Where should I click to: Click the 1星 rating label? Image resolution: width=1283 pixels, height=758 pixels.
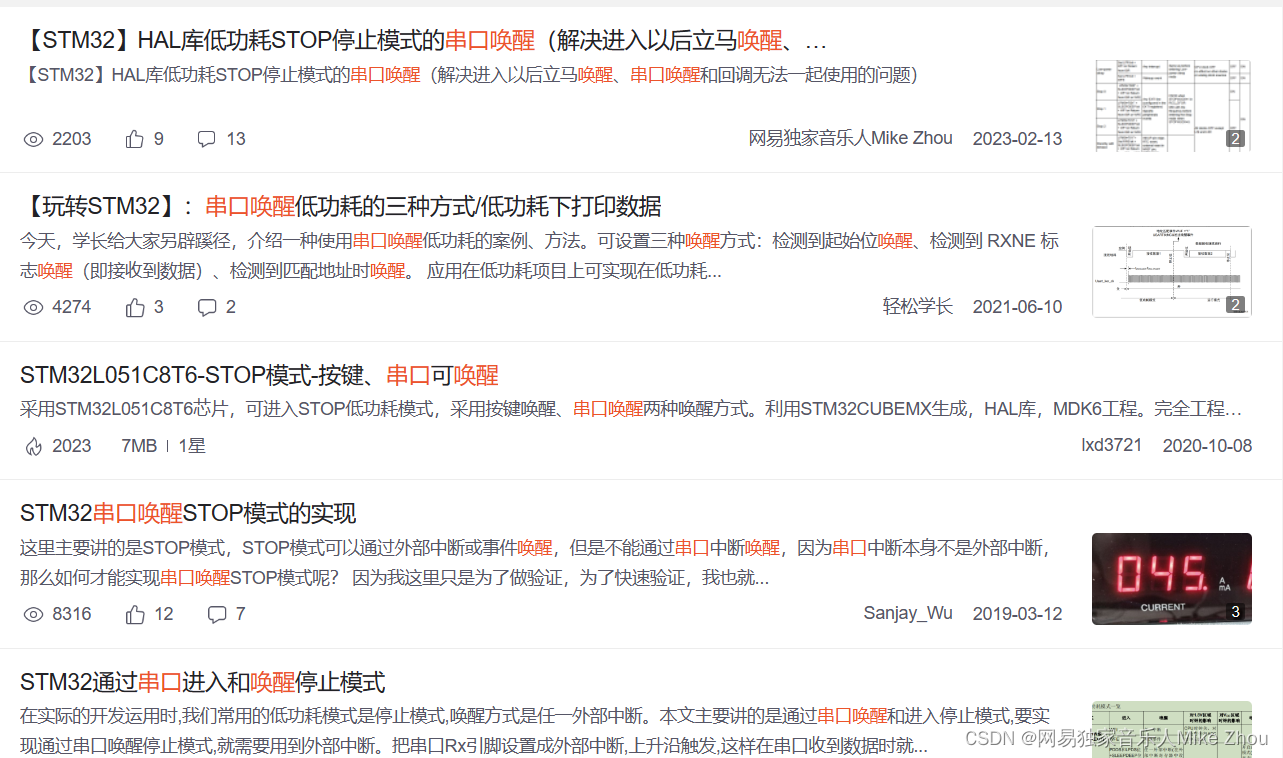click(191, 446)
